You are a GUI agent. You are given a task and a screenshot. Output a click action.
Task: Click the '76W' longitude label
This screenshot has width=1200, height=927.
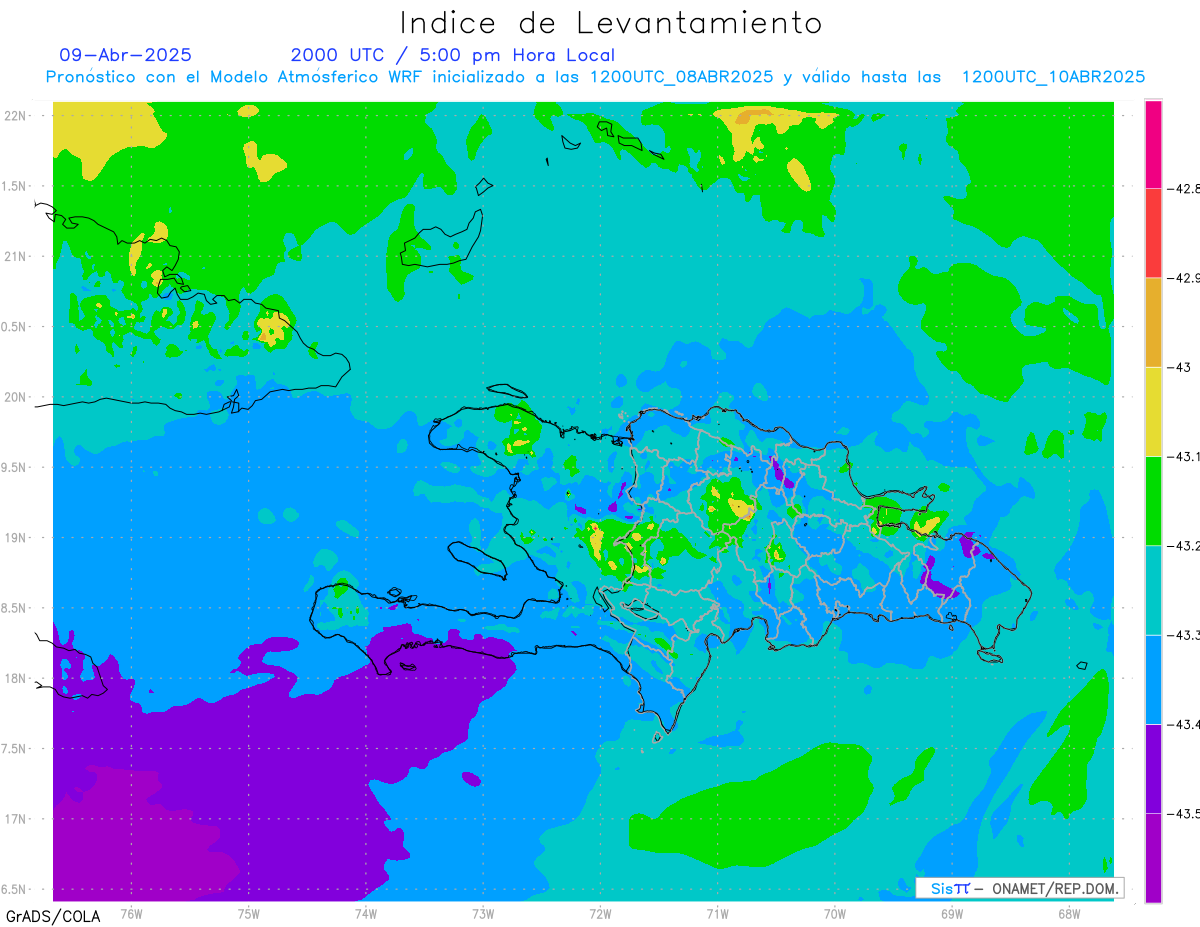click(x=131, y=913)
